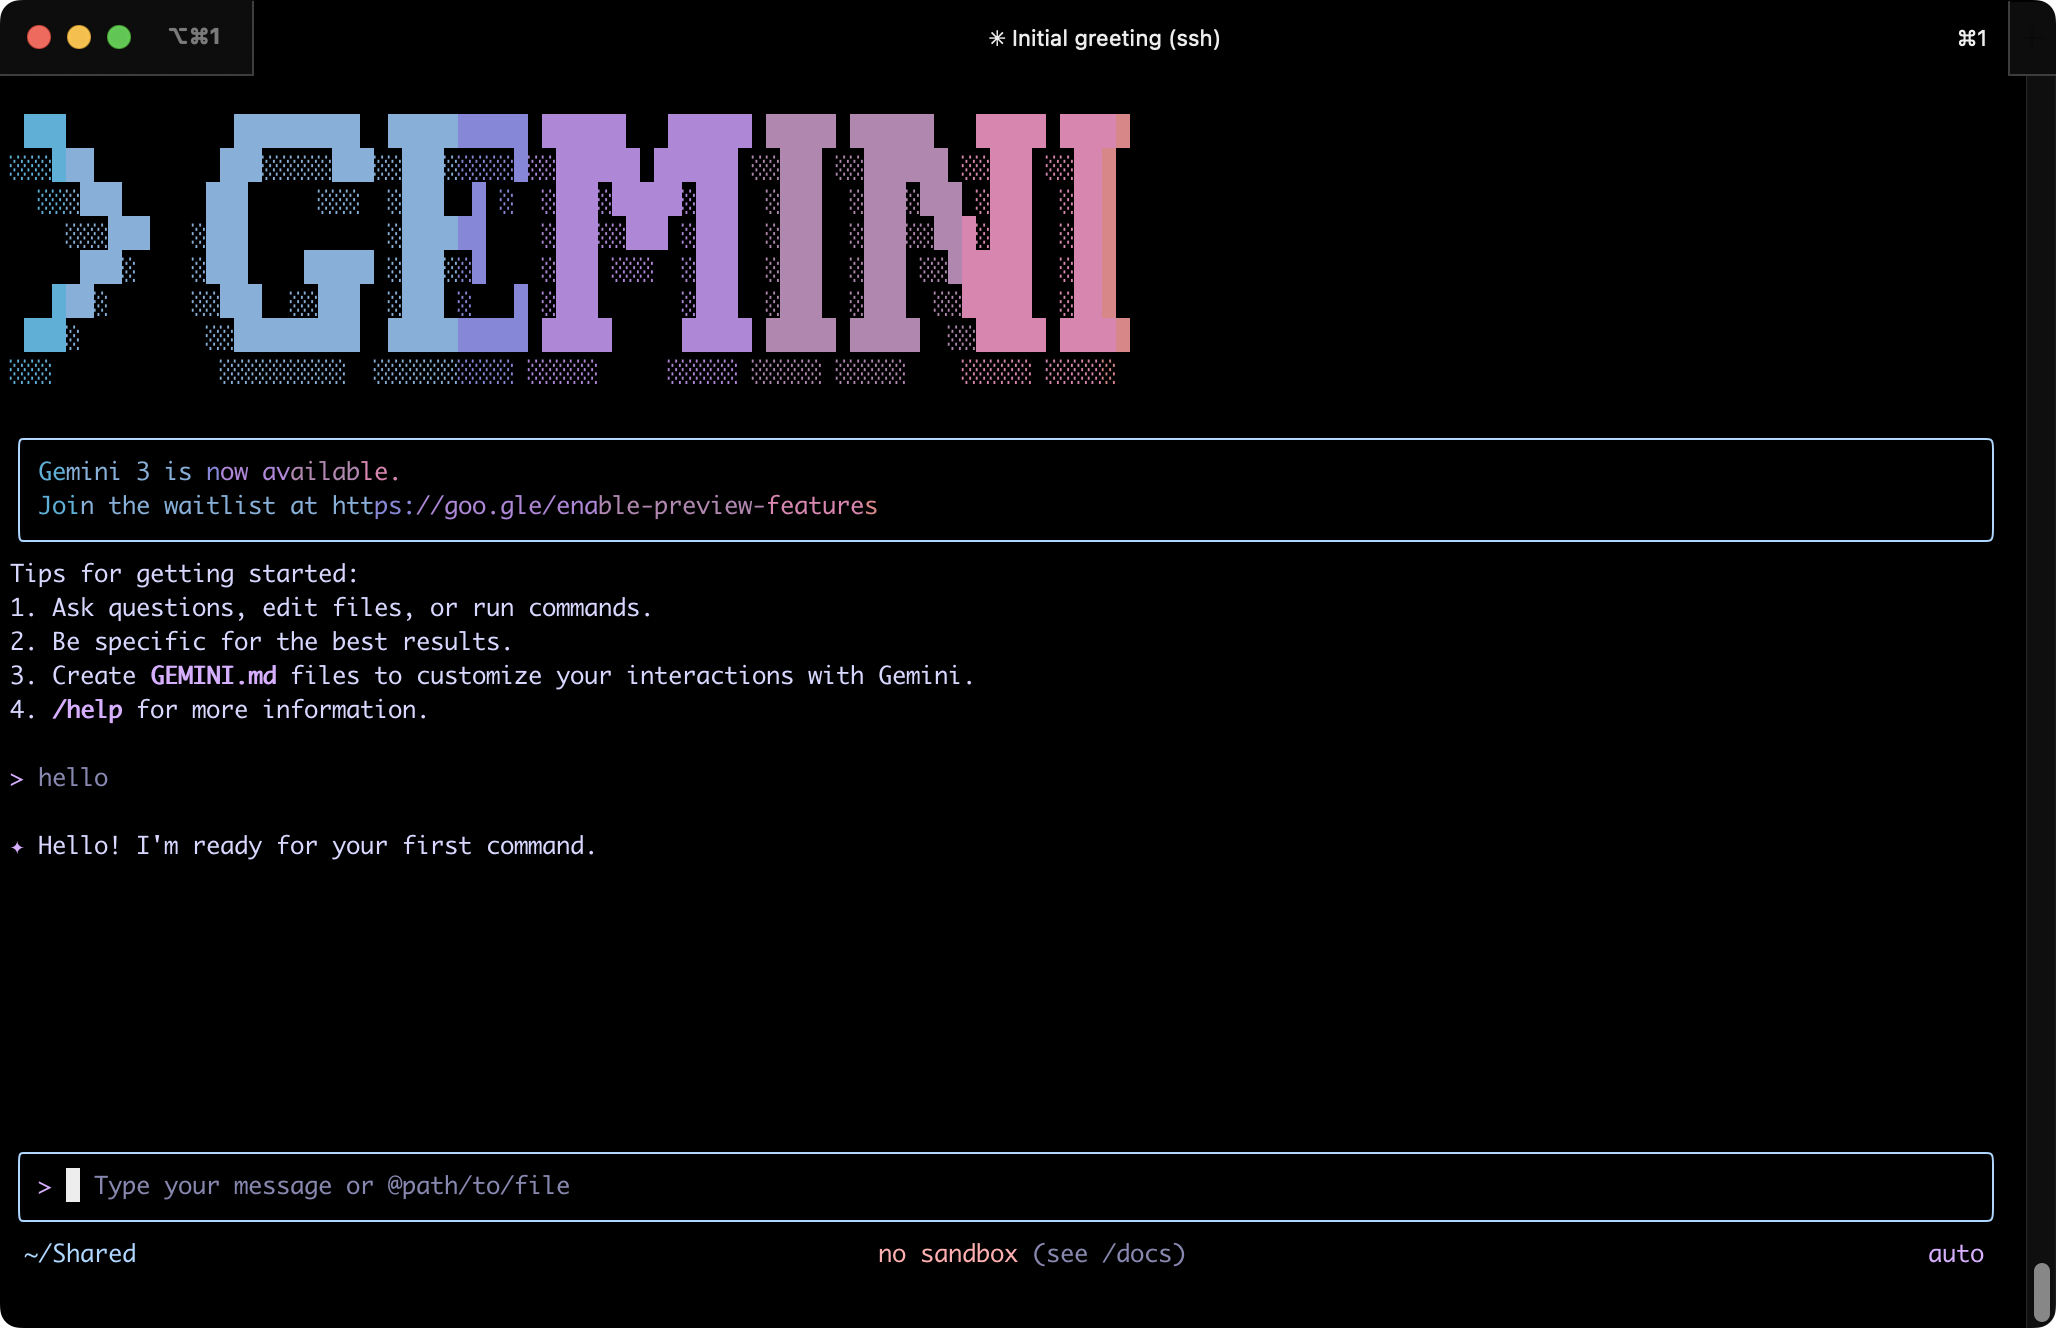2056x1328 pixels.
Task: Click the auto mode indicator in footer
Action: pos(1955,1254)
